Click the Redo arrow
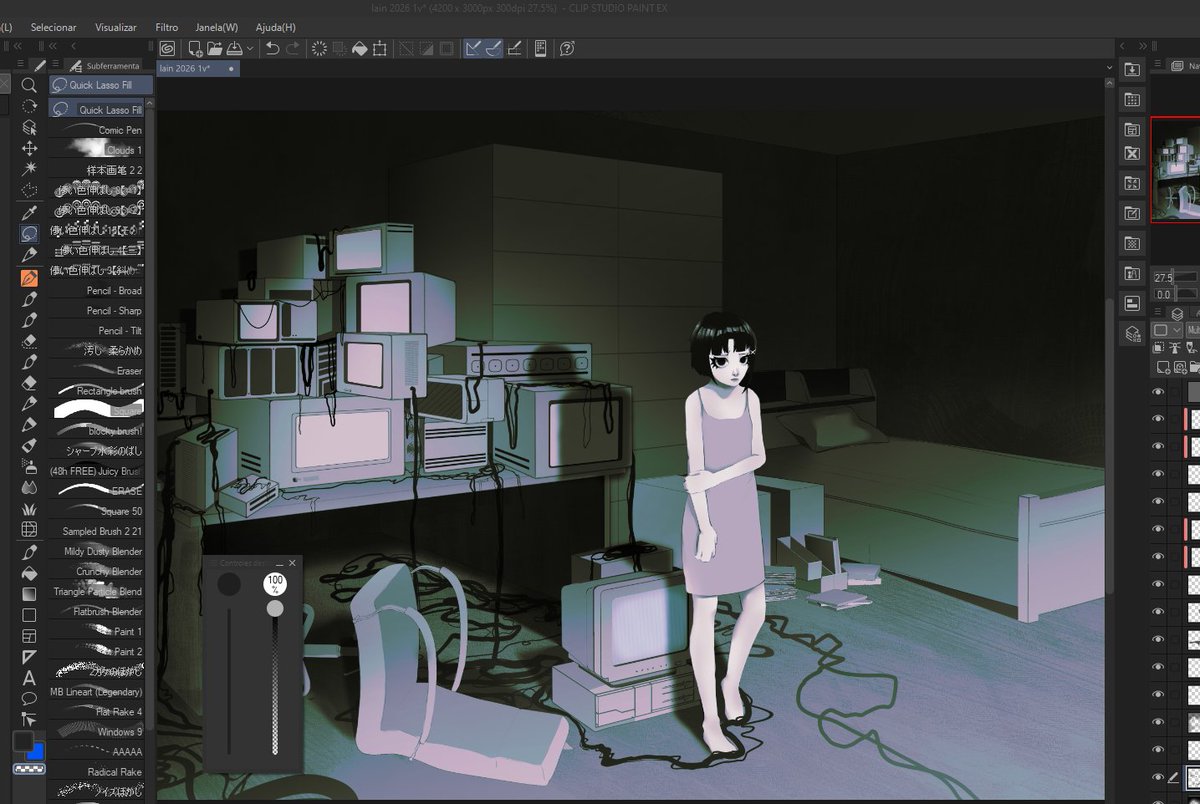The width and height of the screenshot is (1200, 804). click(x=292, y=48)
